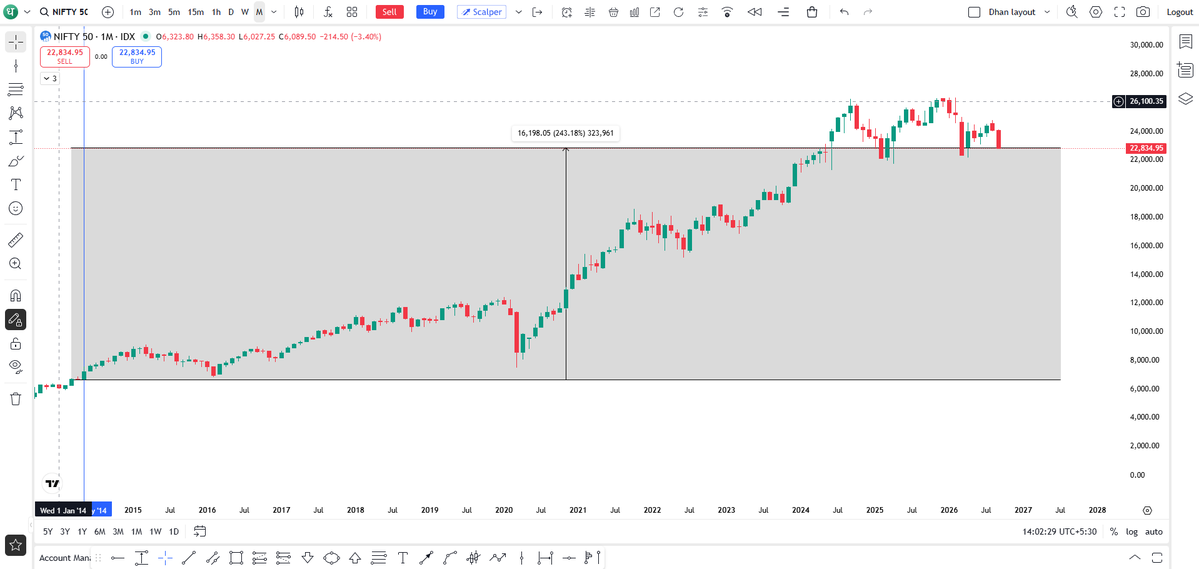Toggle percent scale mode

(x=1113, y=532)
